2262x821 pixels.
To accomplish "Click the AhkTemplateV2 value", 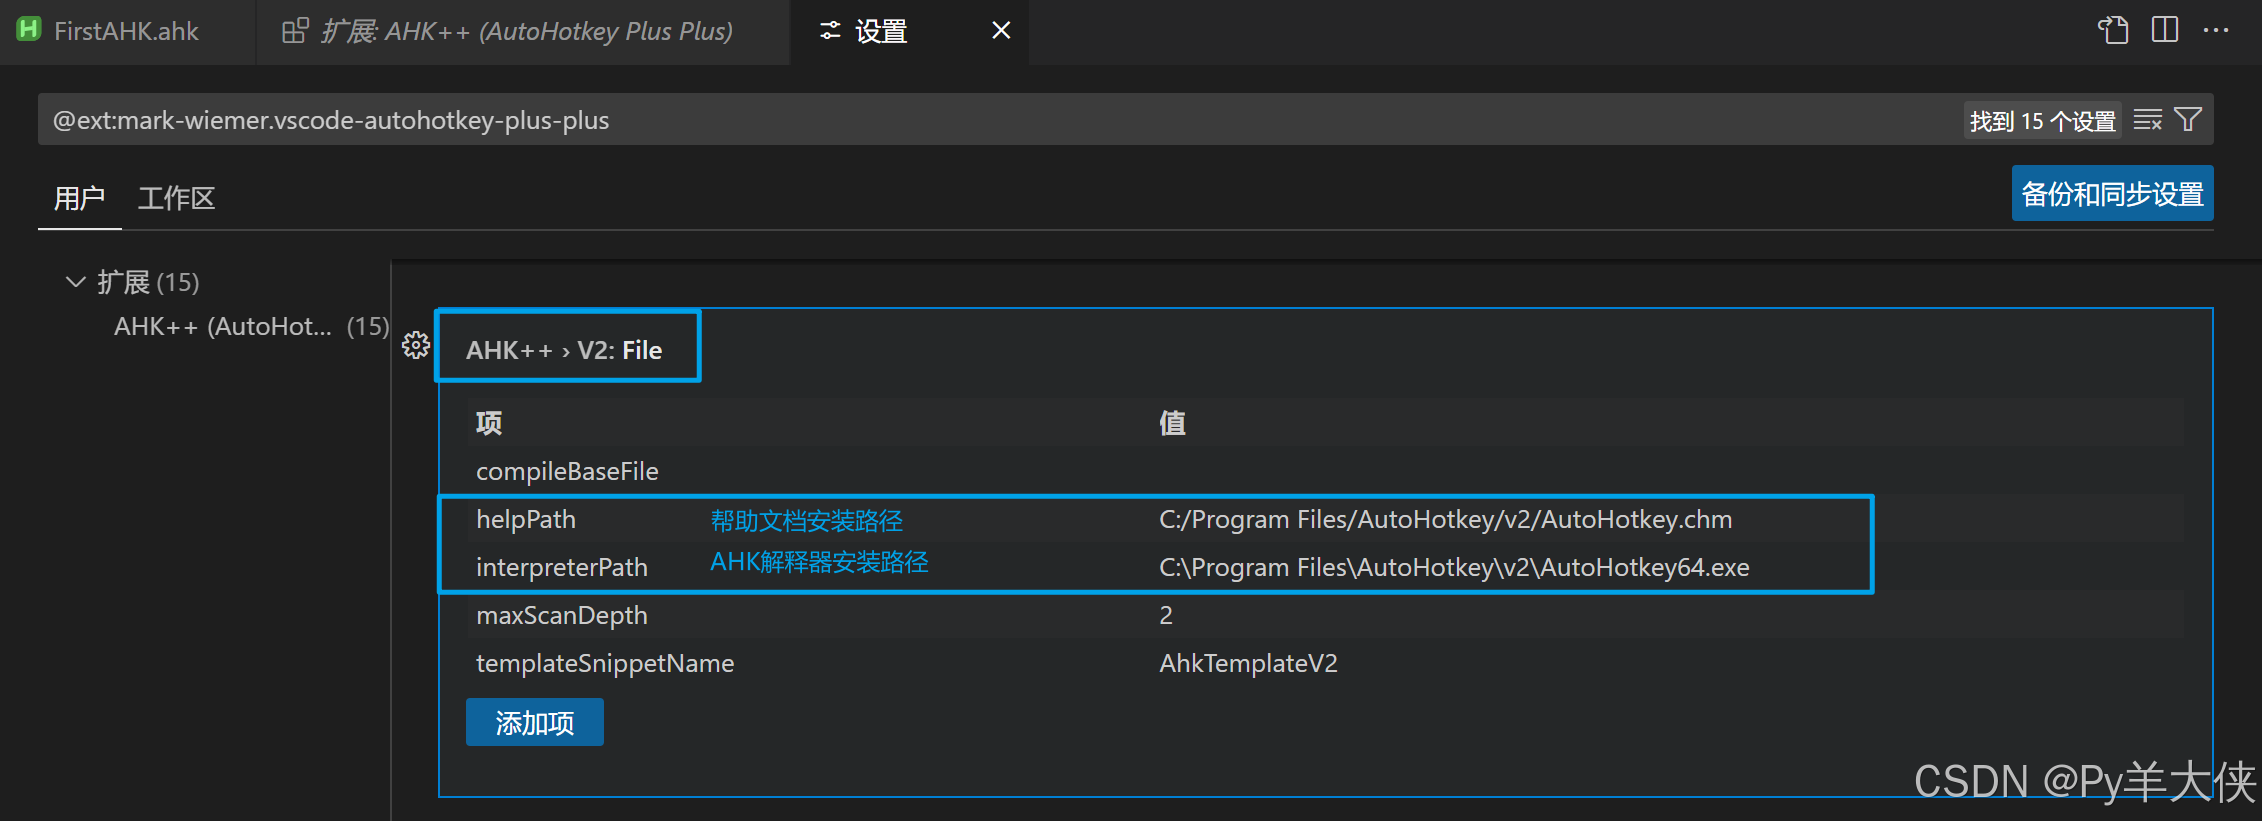I will point(1248,663).
